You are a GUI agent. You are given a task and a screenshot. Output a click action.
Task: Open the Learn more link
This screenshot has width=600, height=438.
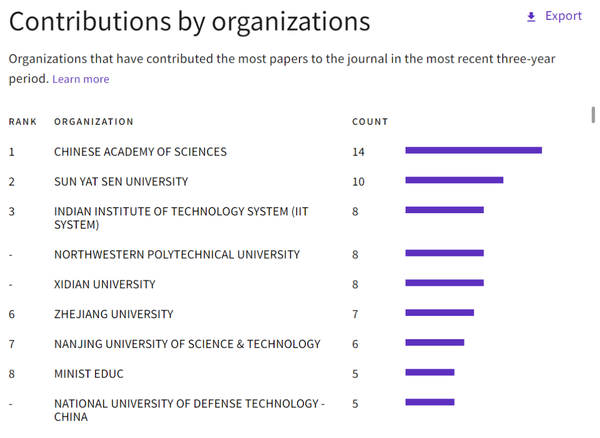(x=81, y=79)
